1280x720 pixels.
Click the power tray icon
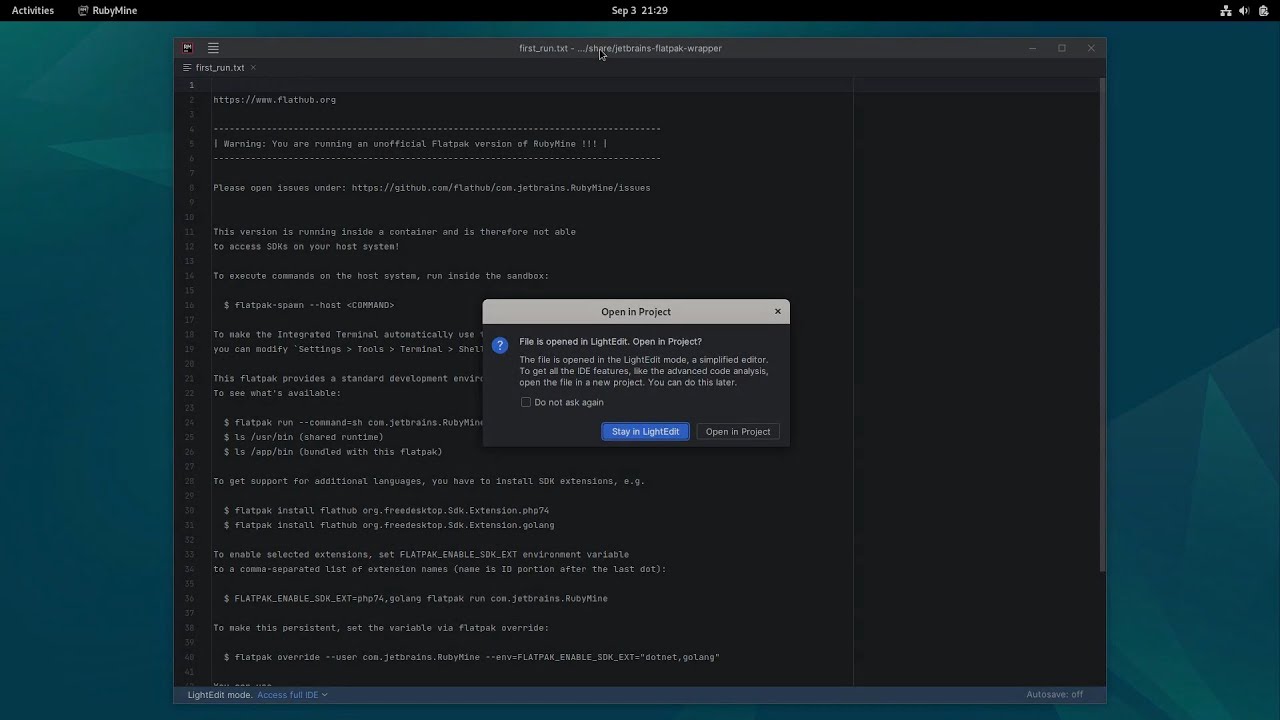[x=1263, y=10]
